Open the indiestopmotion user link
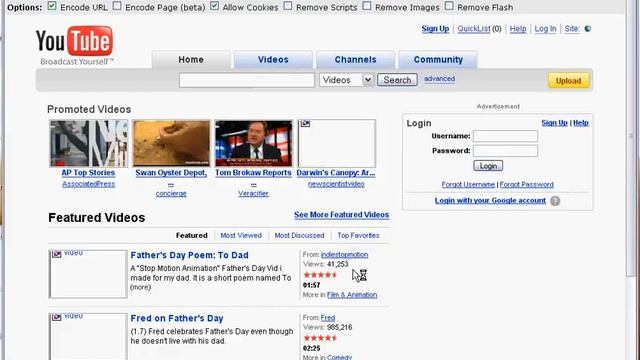The width and height of the screenshot is (640, 360). (x=344, y=255)
